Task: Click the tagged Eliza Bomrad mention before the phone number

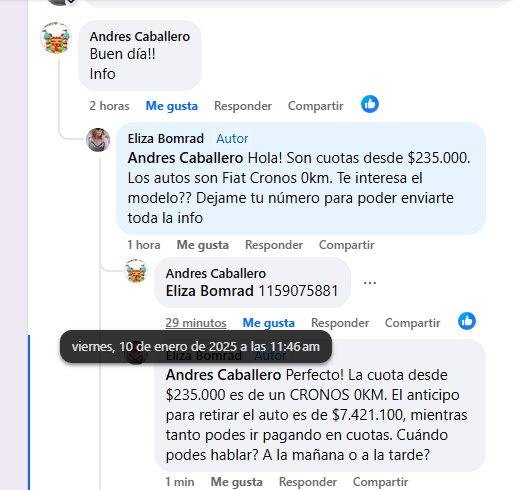Action: click(210, 291)
